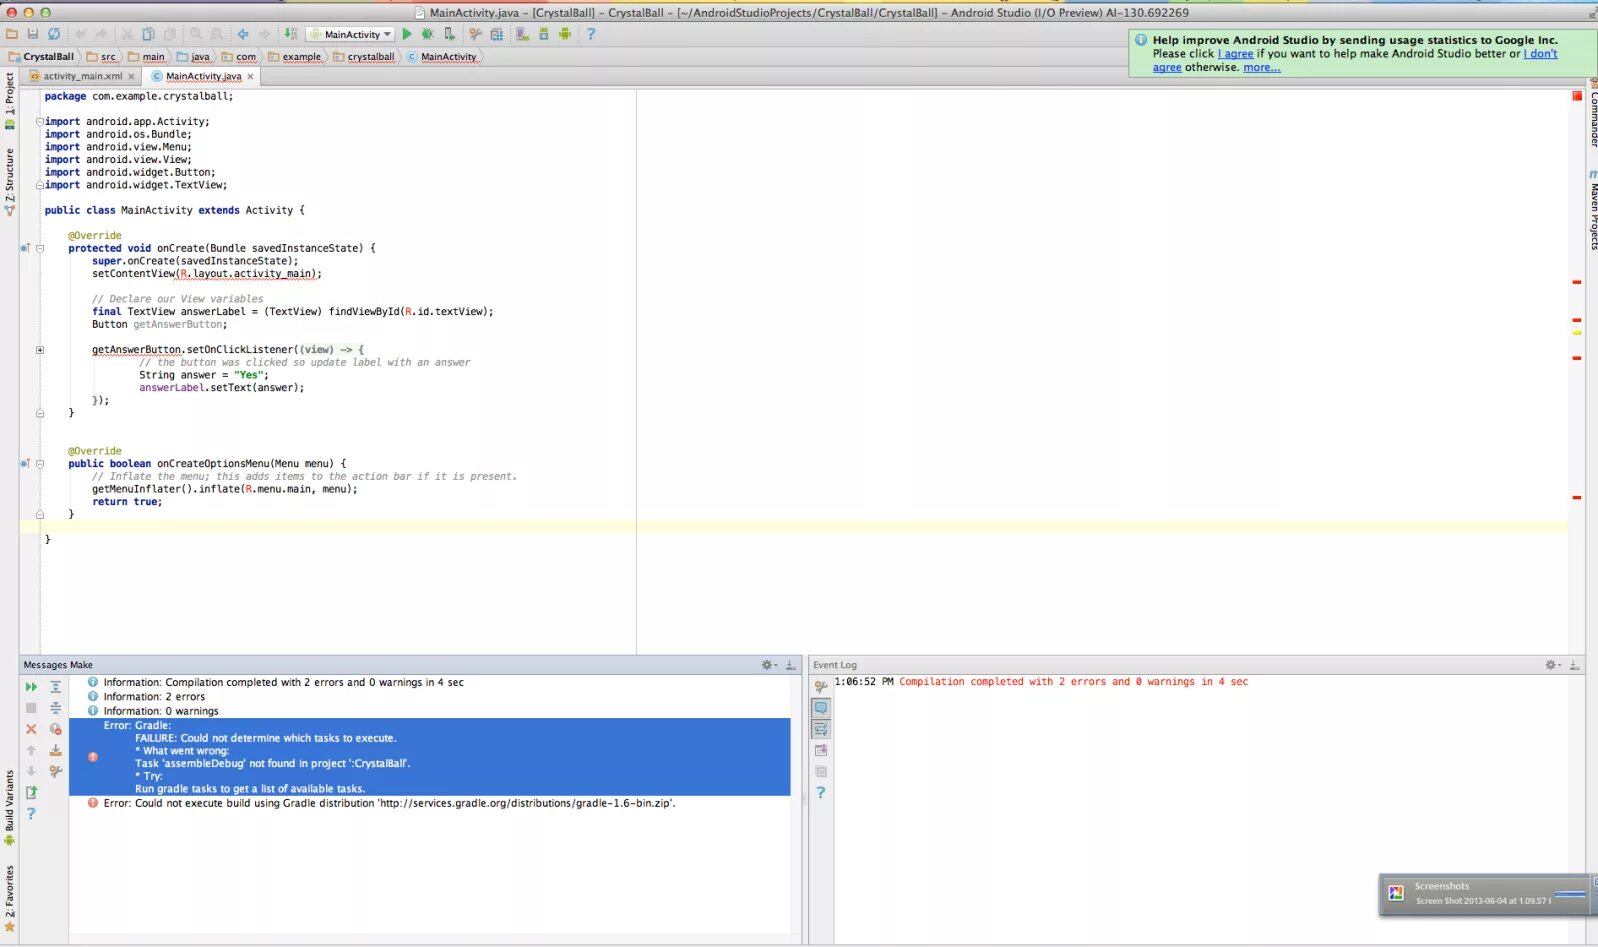Open the Project Structure icon
The image size is (1598, 947).
(497, 34)
